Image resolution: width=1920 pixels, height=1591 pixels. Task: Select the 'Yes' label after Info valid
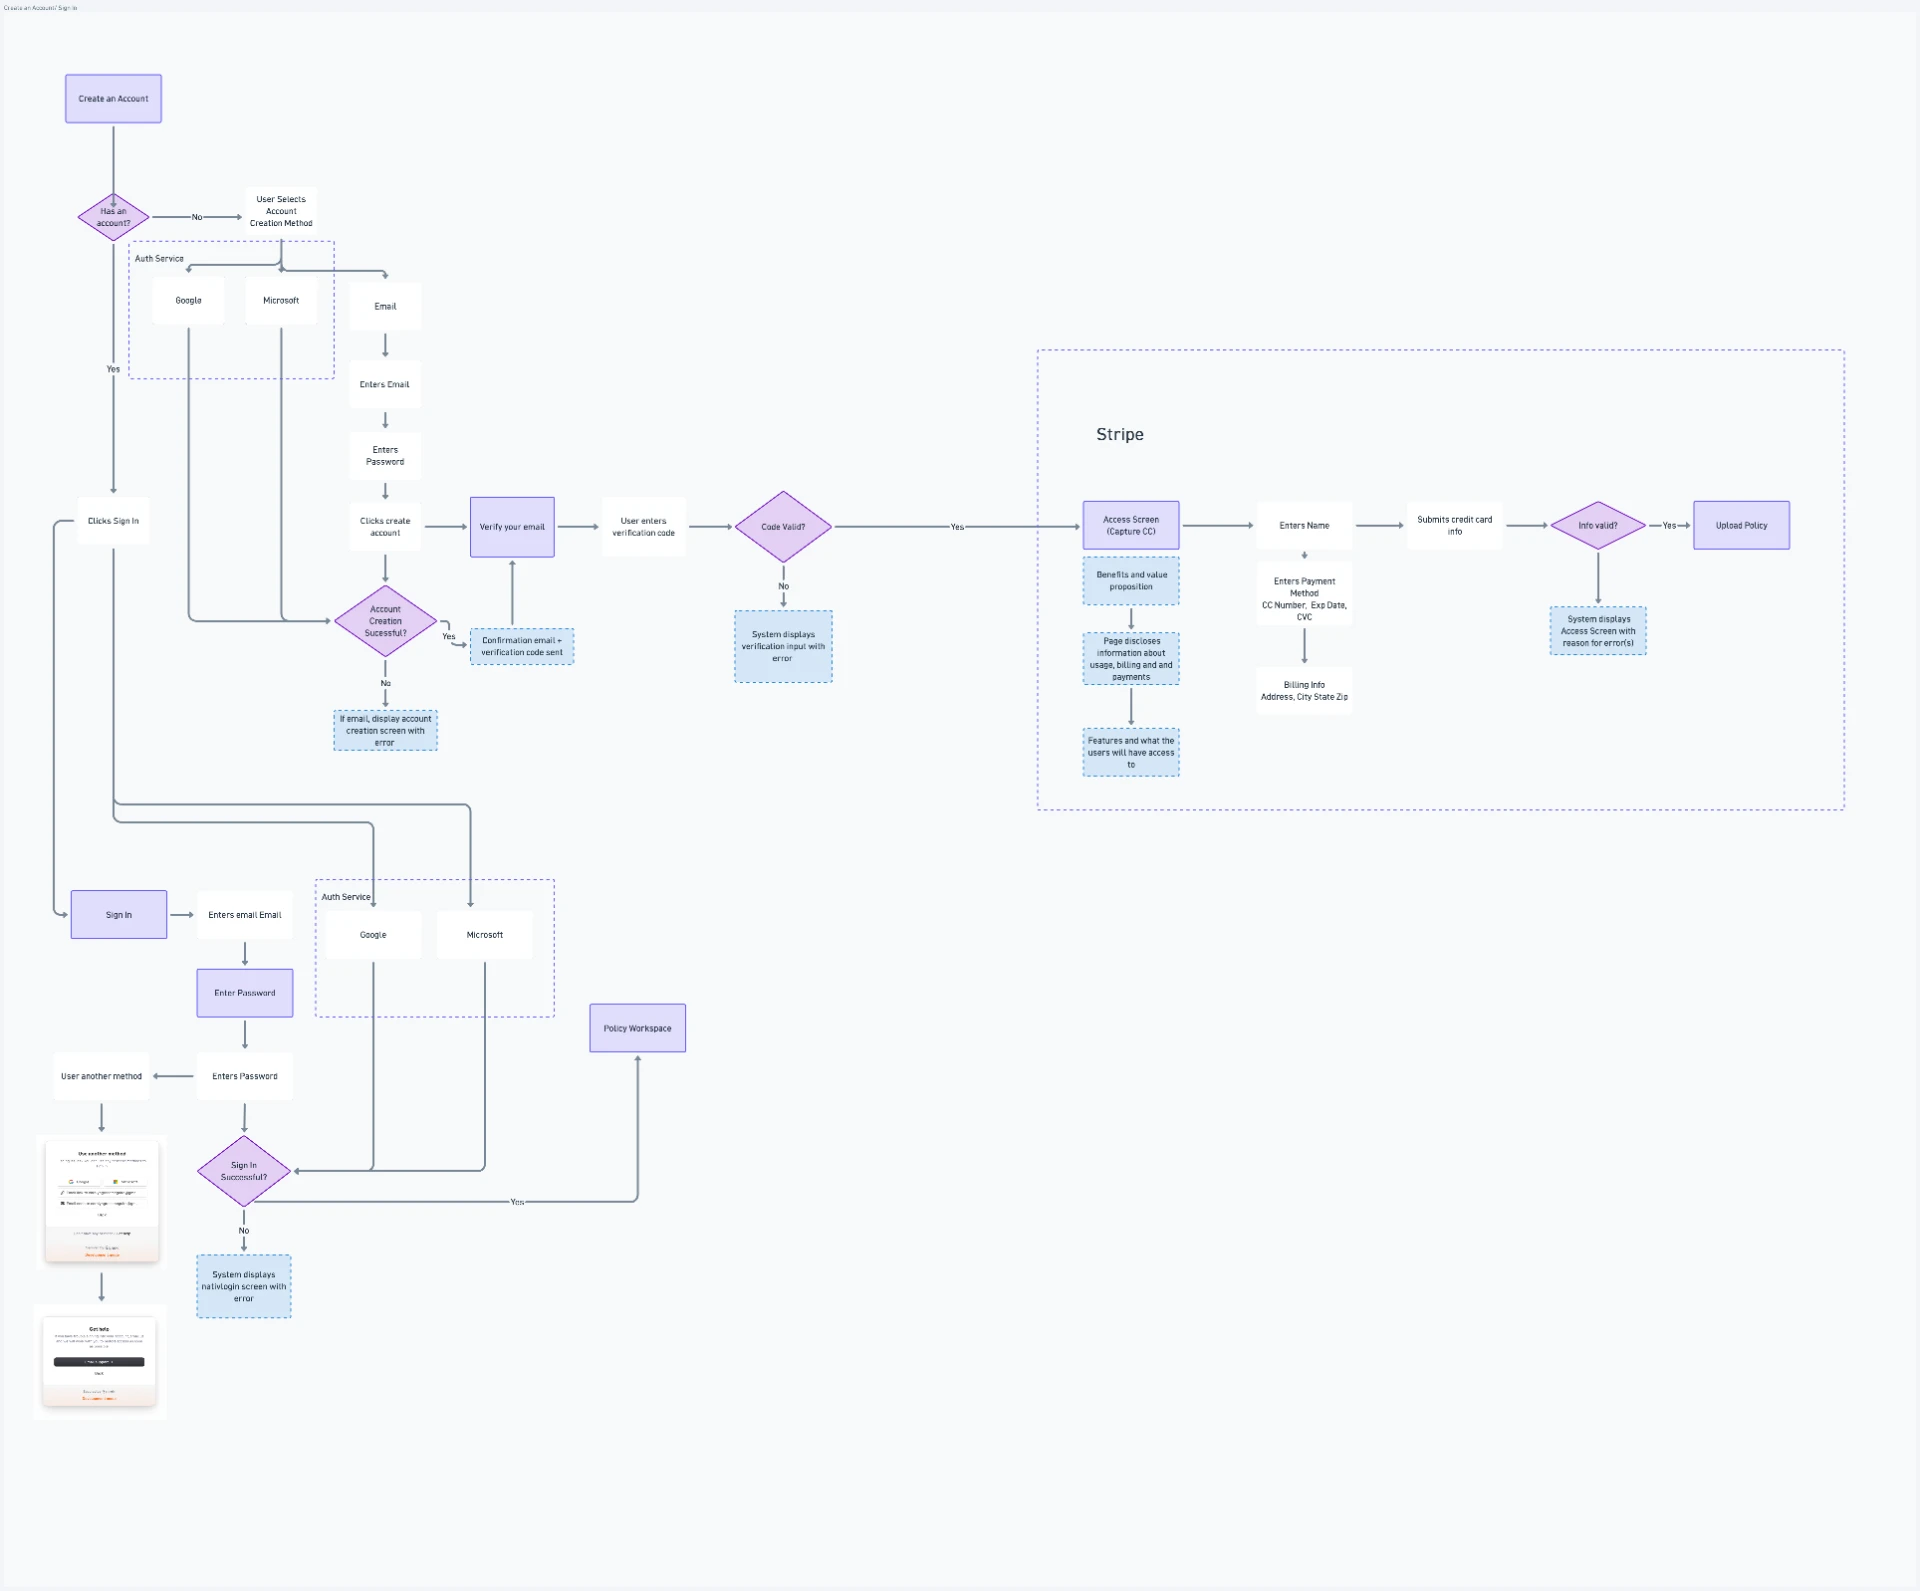[1669, 526]
